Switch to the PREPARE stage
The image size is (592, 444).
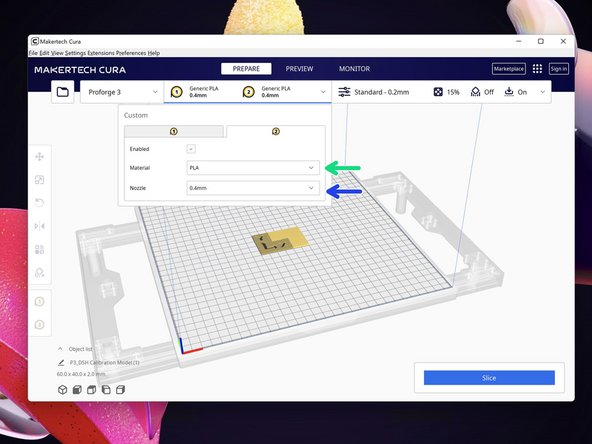(x=246, y=69)
